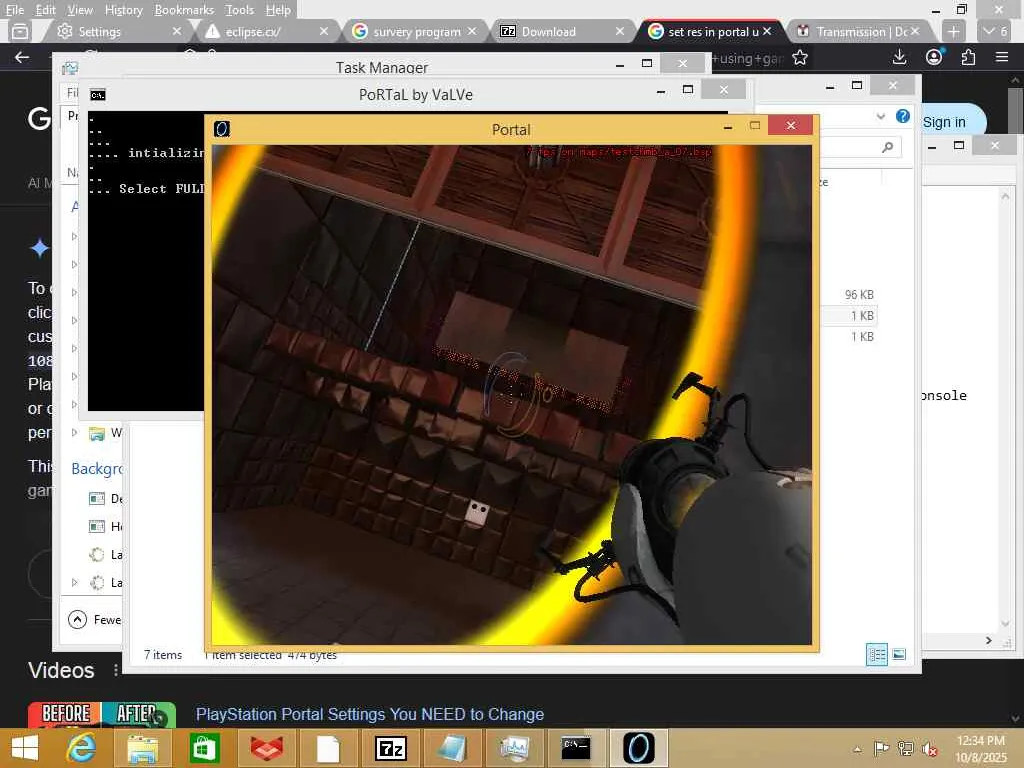Select the Portal game taskbar icon

[x=638, y=748]
